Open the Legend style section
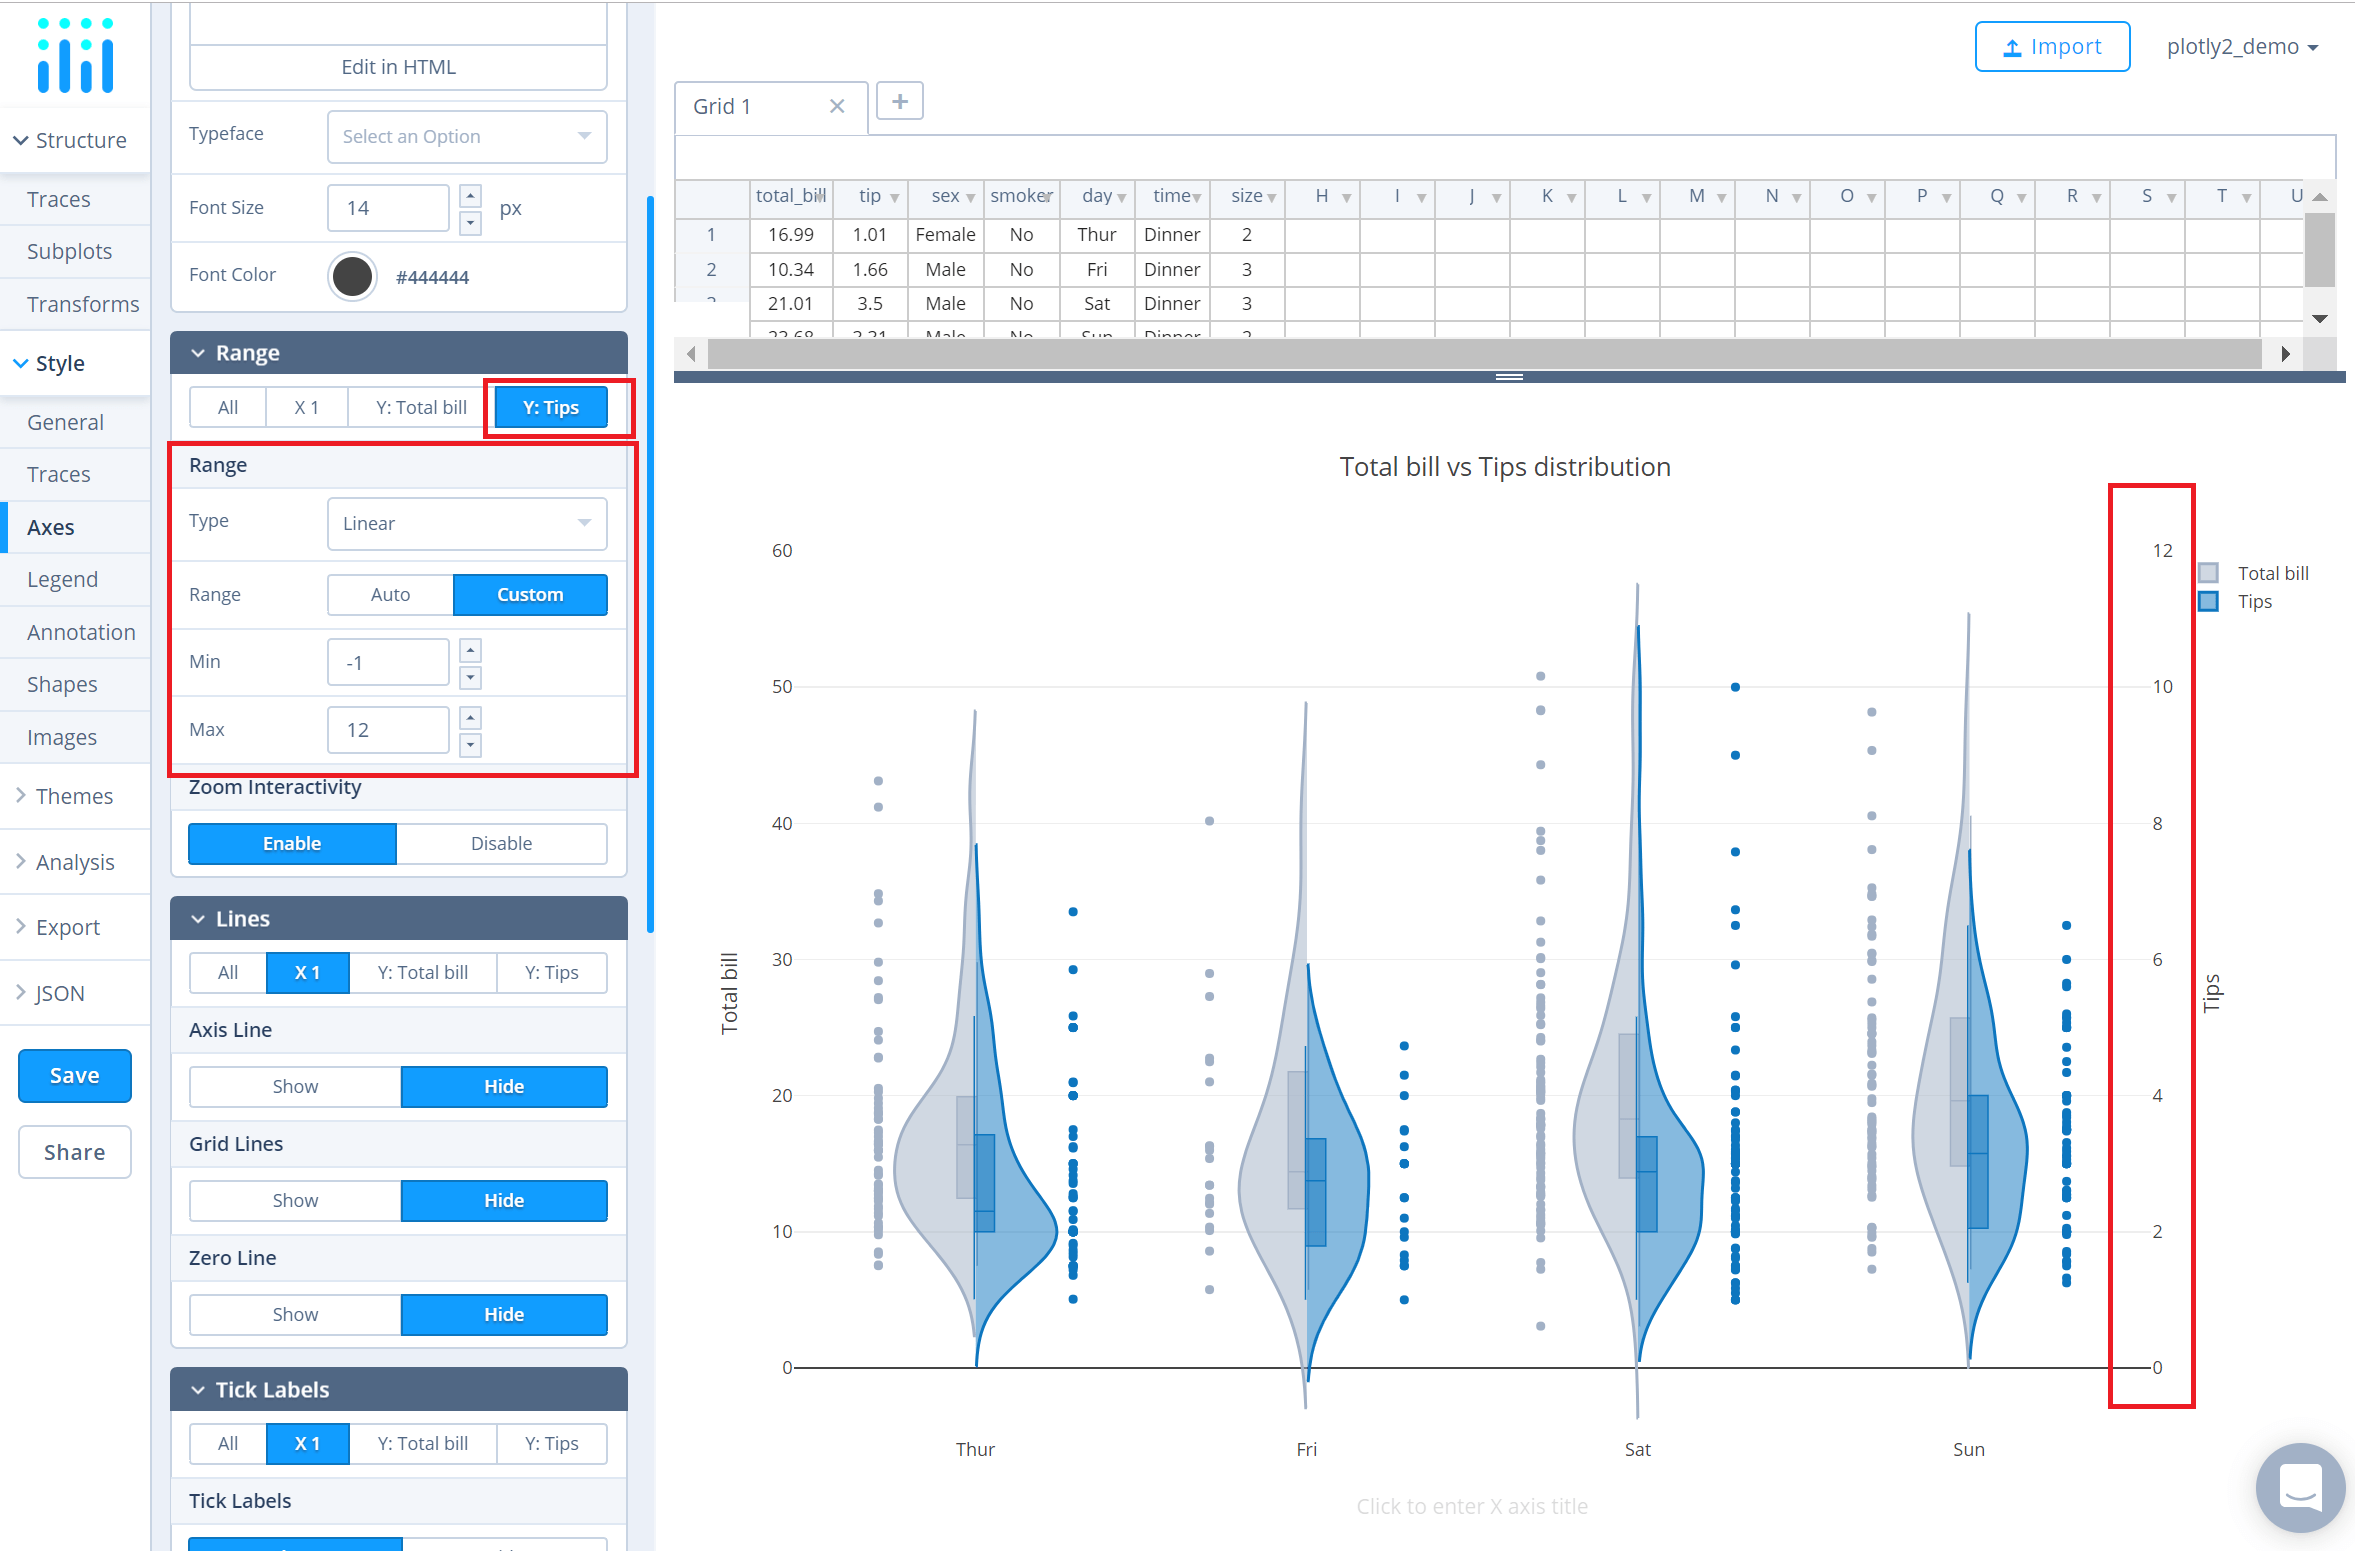This screenshot has height=1551, width=2355. tap(62, 579)
